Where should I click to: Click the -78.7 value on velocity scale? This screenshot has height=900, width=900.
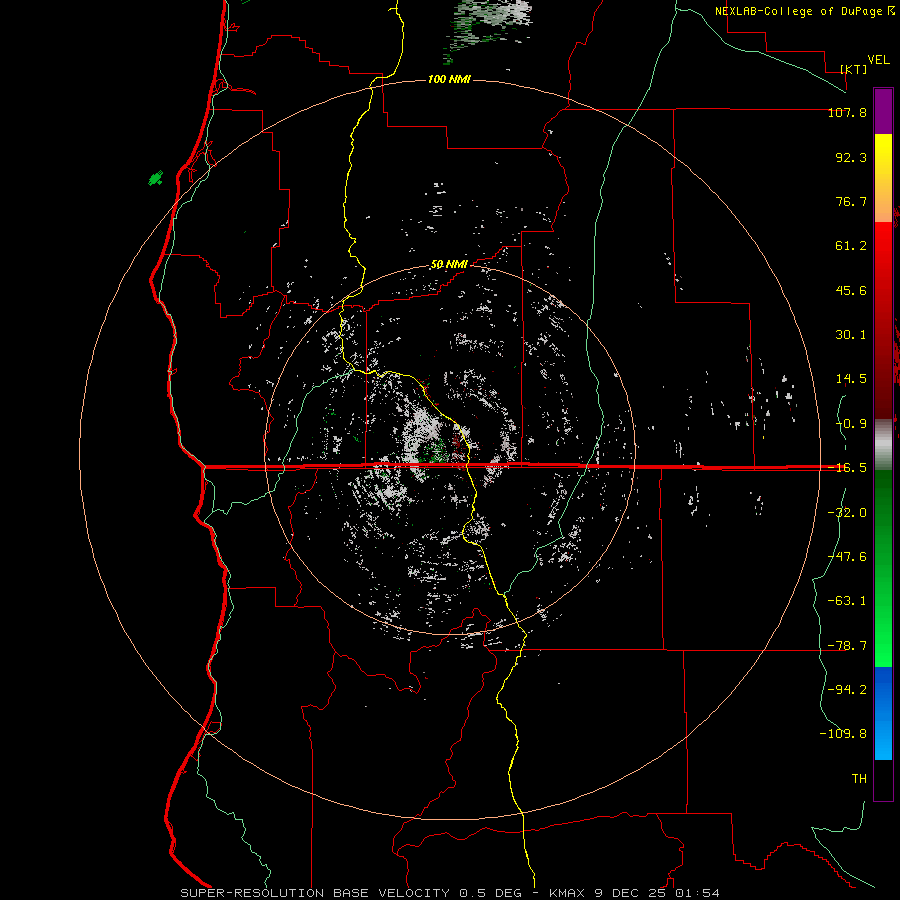pos(847,646)
